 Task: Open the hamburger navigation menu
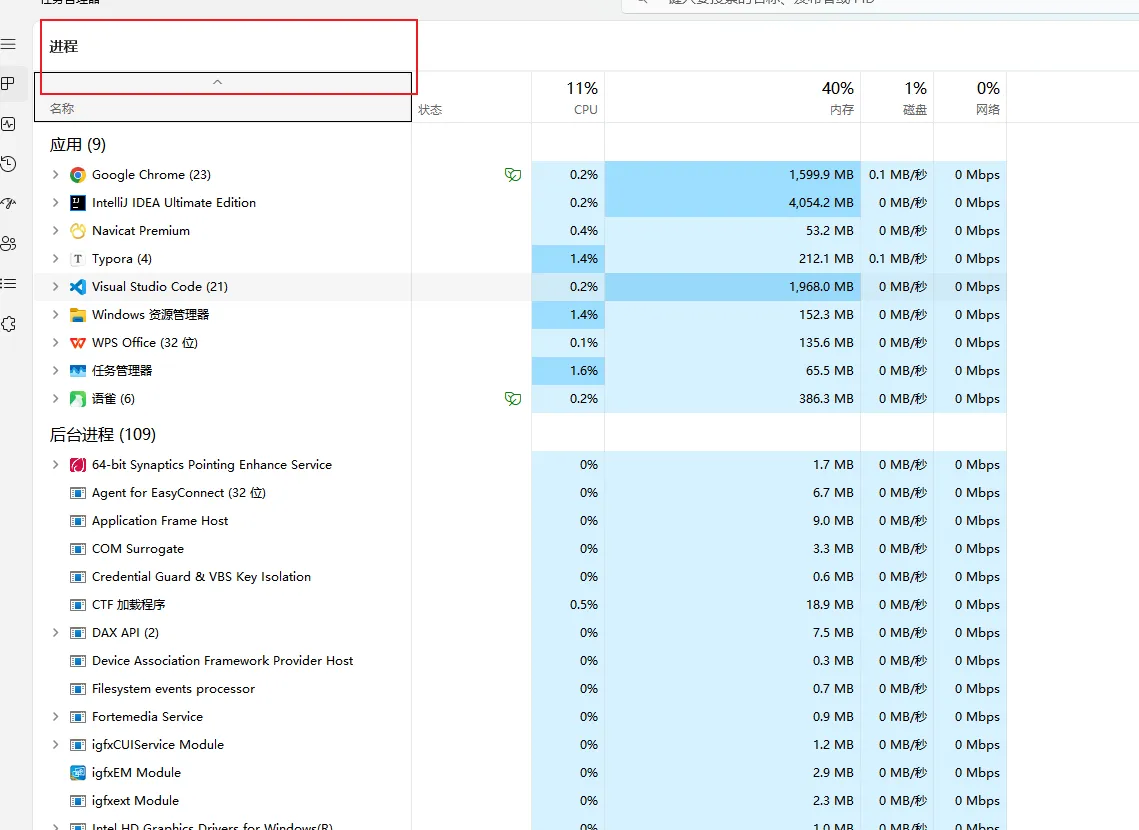9,45
